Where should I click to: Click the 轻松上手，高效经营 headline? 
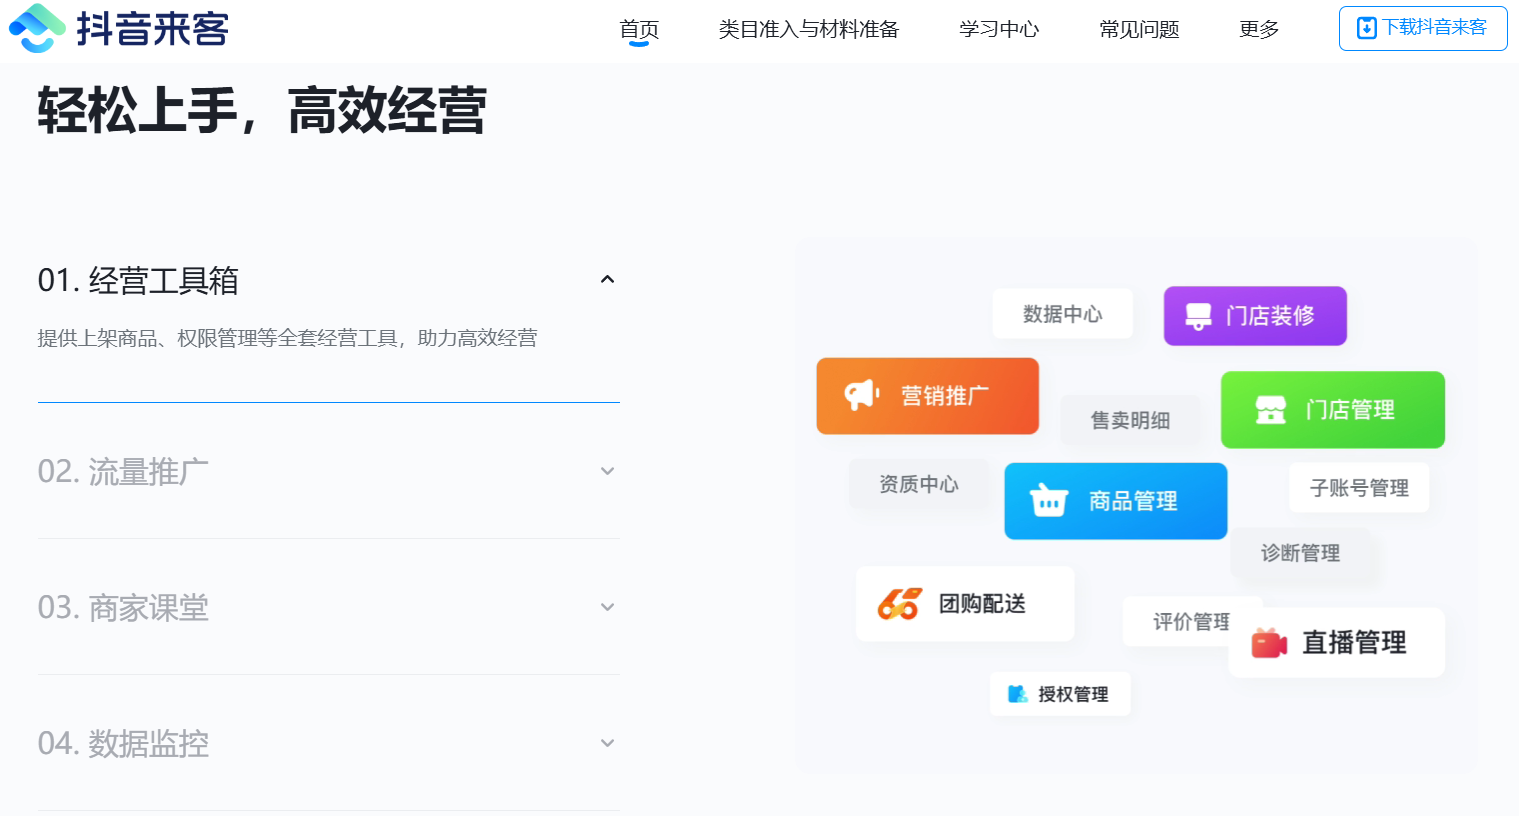[x=262, y=110]
